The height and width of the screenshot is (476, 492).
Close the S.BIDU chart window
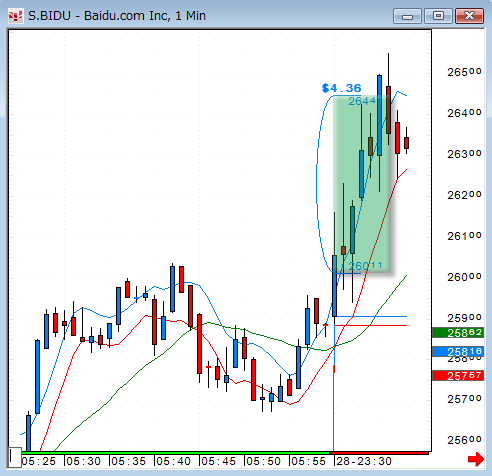point(469,16)
